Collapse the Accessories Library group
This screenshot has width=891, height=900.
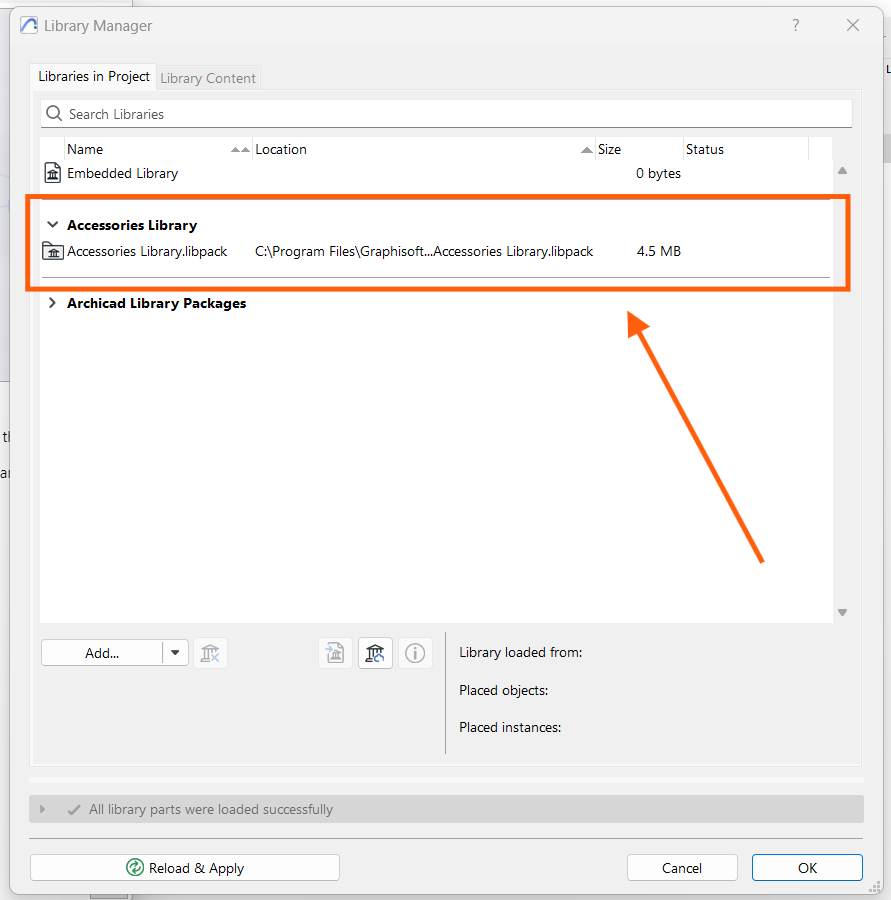coord(52,224)
